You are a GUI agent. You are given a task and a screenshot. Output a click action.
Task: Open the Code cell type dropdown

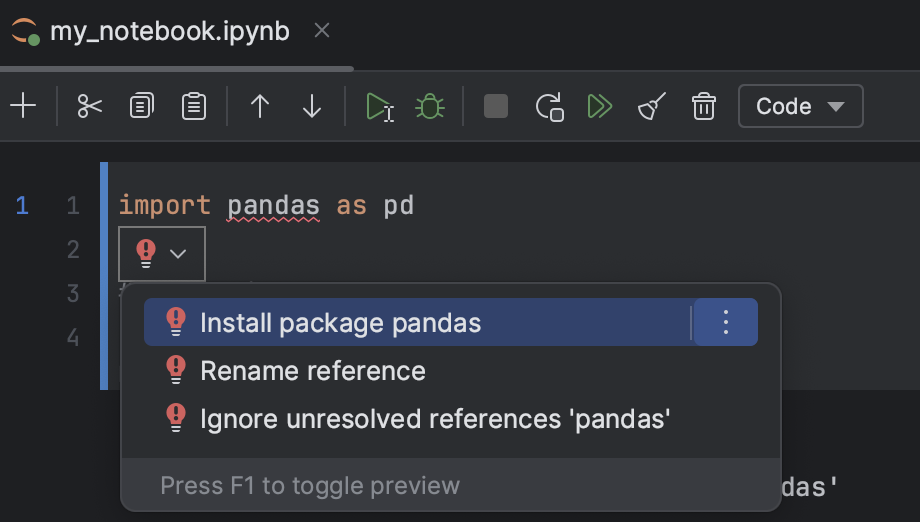pos(800,106)
